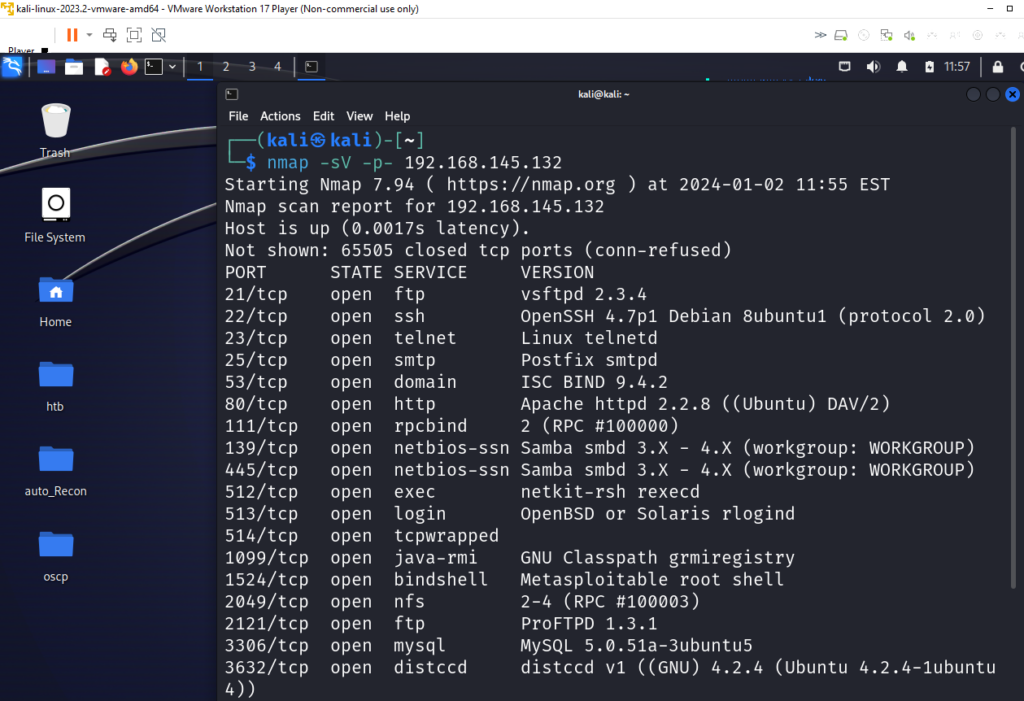
Task: Click the 'Linux telnetd' version text
Action: (x=589, y=338)
